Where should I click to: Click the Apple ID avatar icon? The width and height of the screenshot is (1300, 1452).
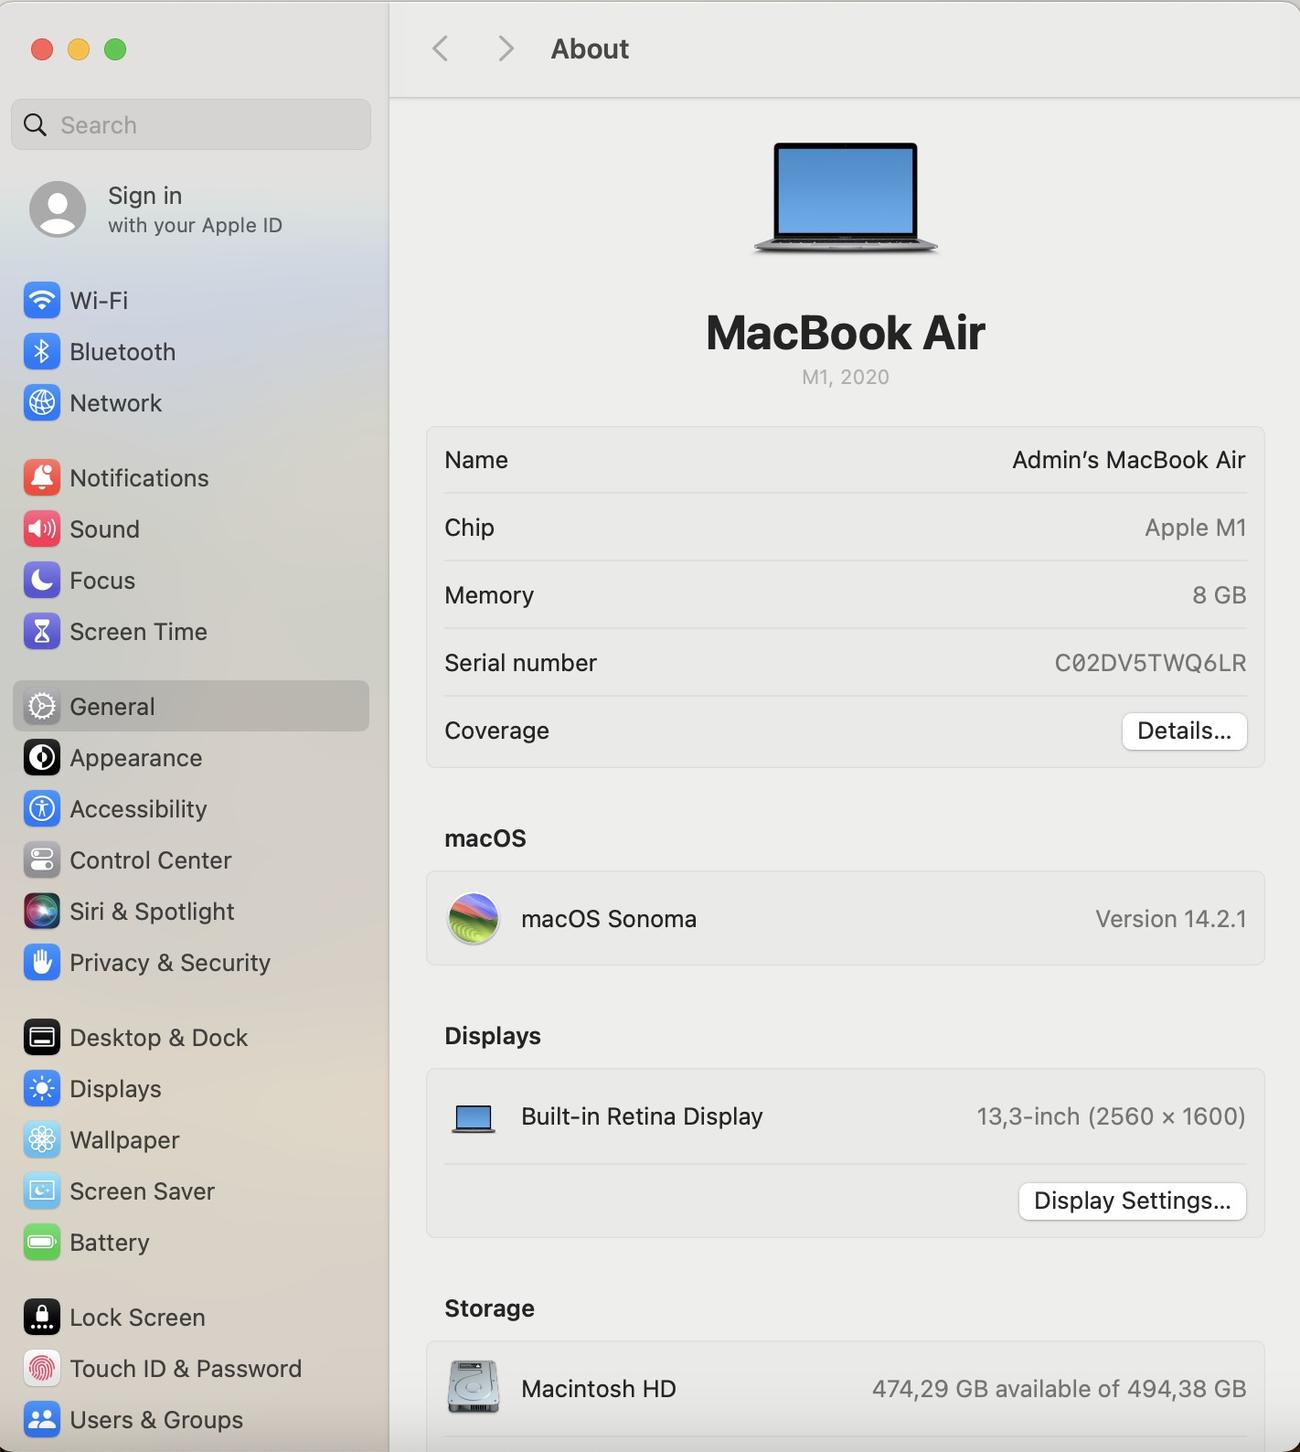click(x=57, y=209)
